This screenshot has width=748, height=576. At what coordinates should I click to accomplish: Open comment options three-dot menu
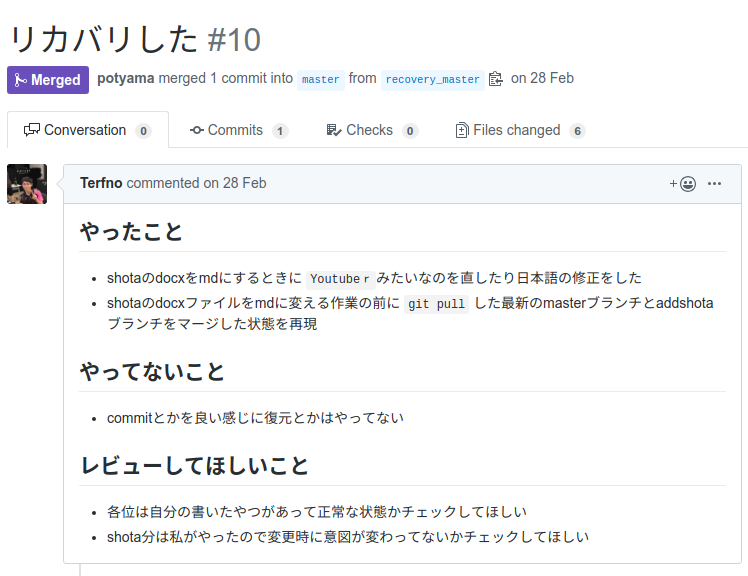pyautogui.click(x=714, y=184)
